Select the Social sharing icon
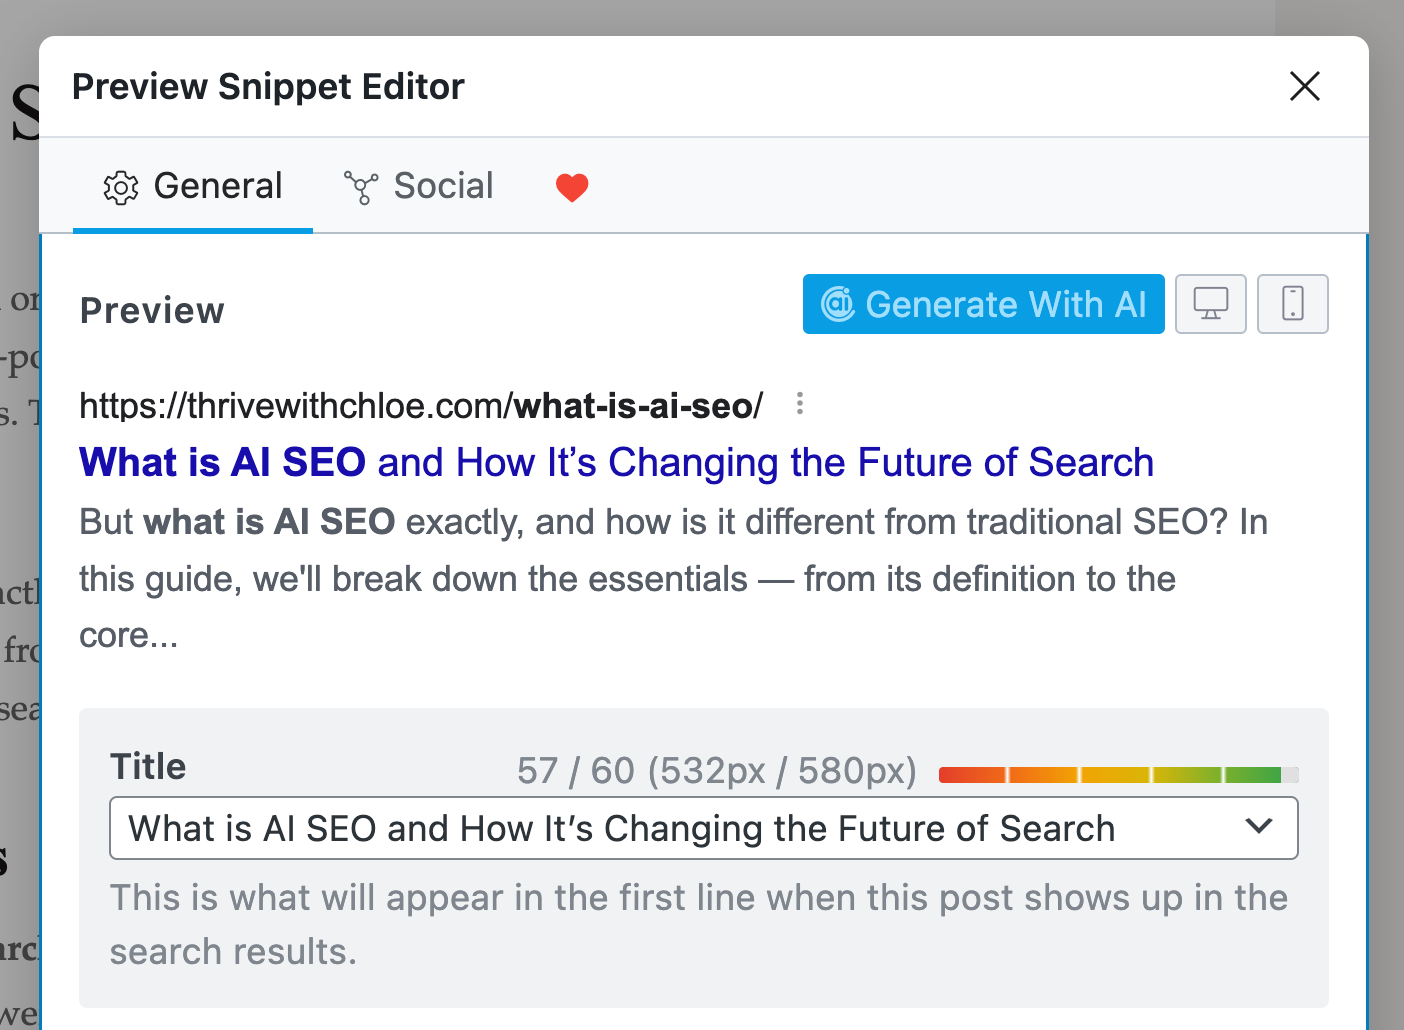The image size is (1404, 1030). coord(360,186)
